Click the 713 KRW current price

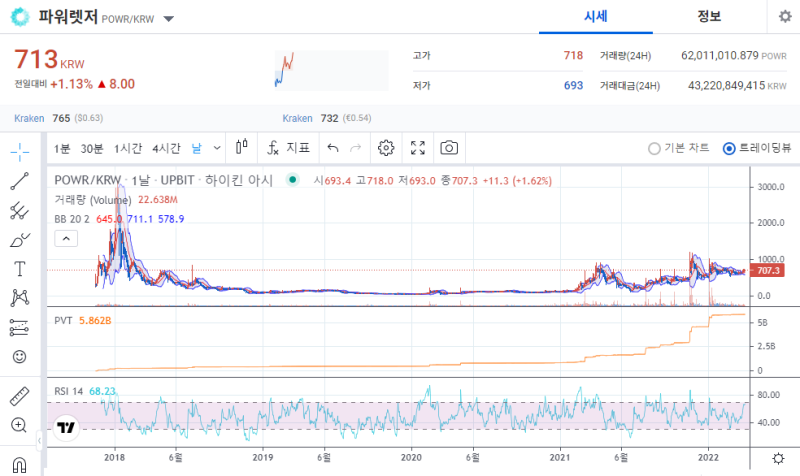(x=49, y=60)
